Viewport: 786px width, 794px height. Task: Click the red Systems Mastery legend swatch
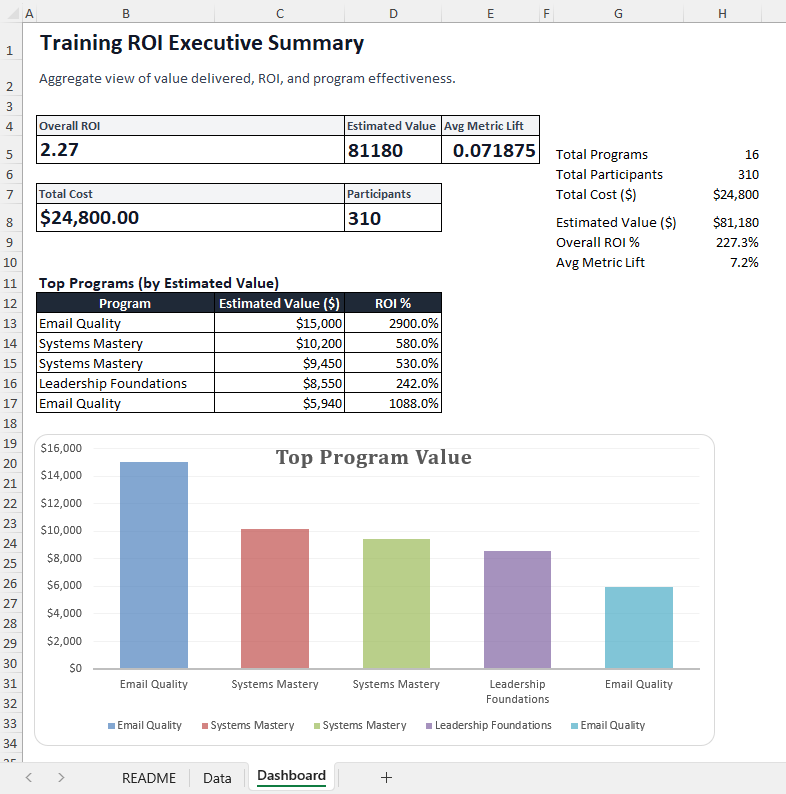click(205, 726)
